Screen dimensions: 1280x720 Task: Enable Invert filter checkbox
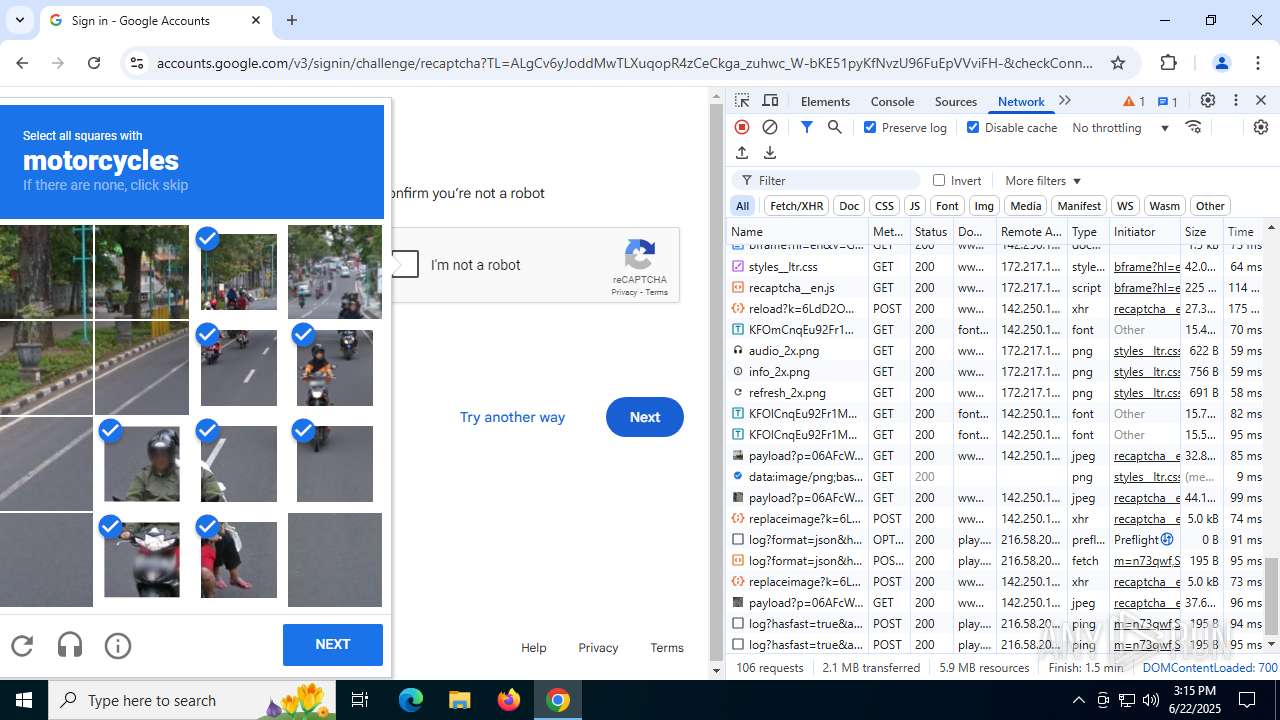939,180
